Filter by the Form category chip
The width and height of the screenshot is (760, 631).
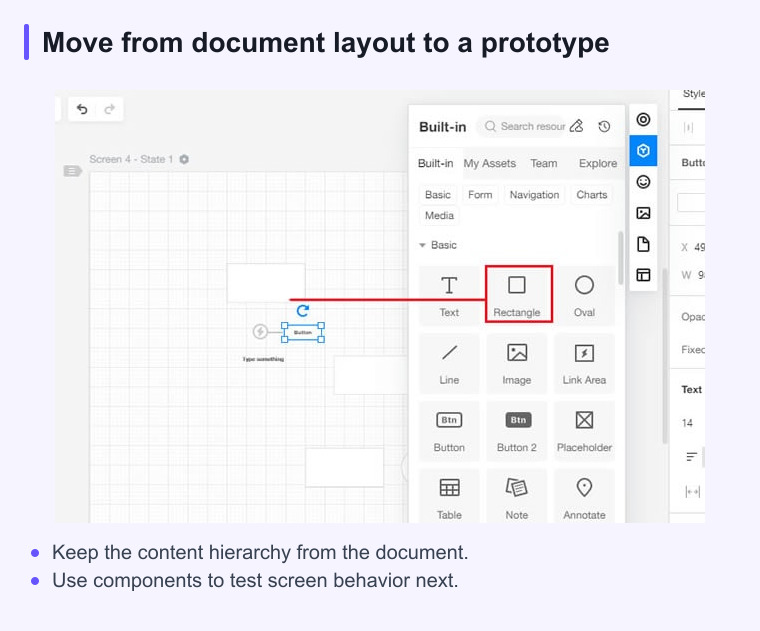pyautogui.click(x=480, y=194)
